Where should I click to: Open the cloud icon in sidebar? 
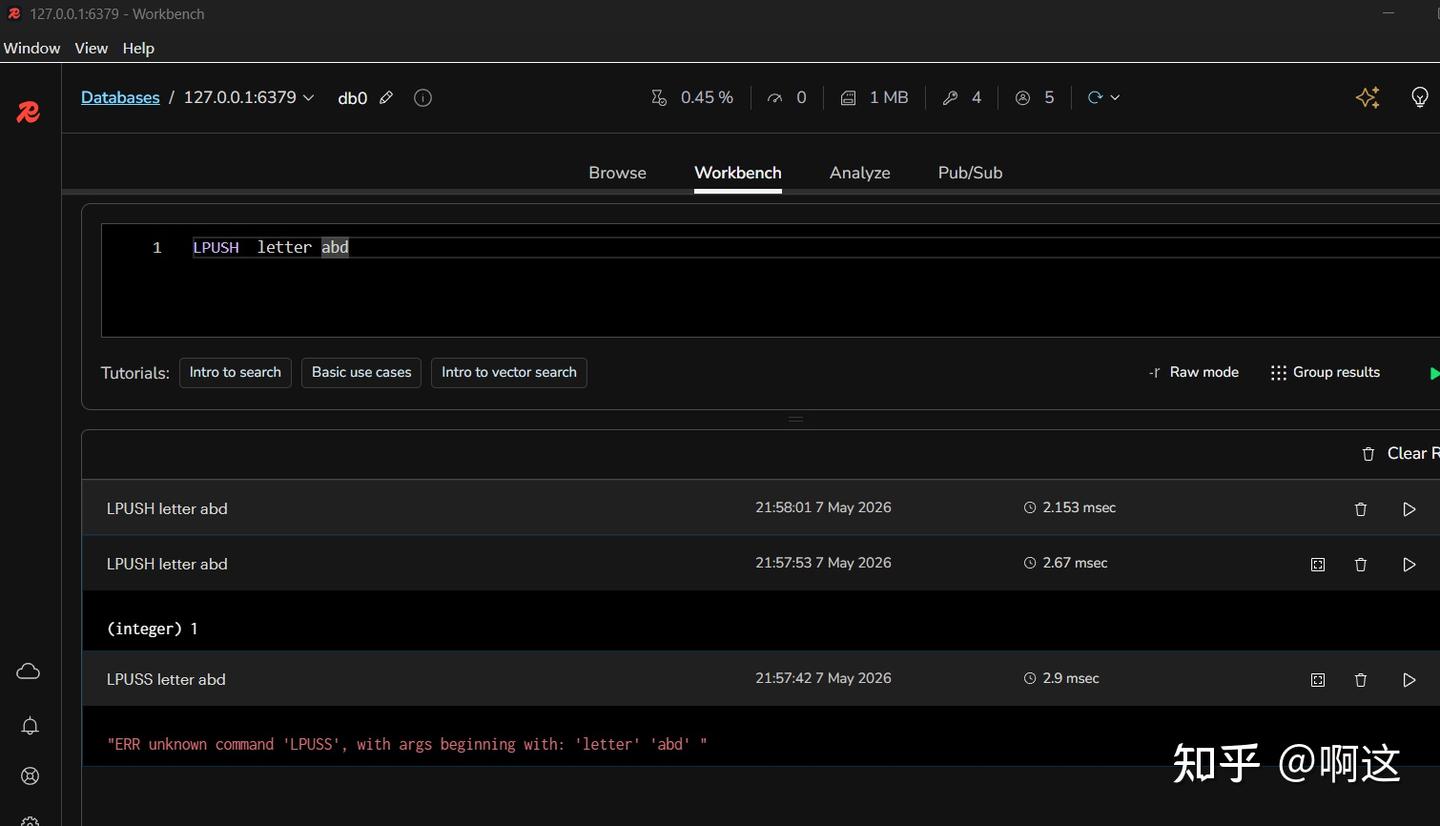pyautogui.click(x=28, y=671)
